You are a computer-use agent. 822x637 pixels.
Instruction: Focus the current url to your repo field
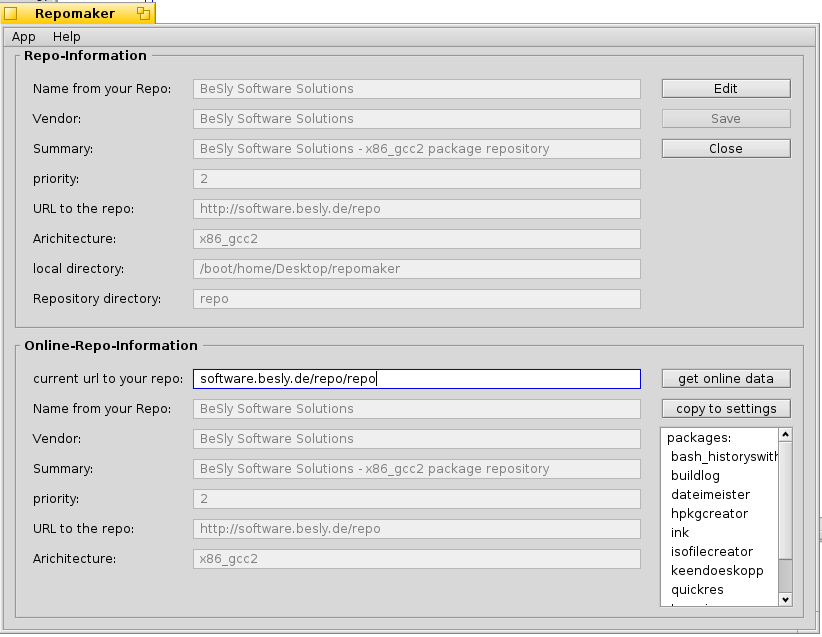(x=416, y=379)
